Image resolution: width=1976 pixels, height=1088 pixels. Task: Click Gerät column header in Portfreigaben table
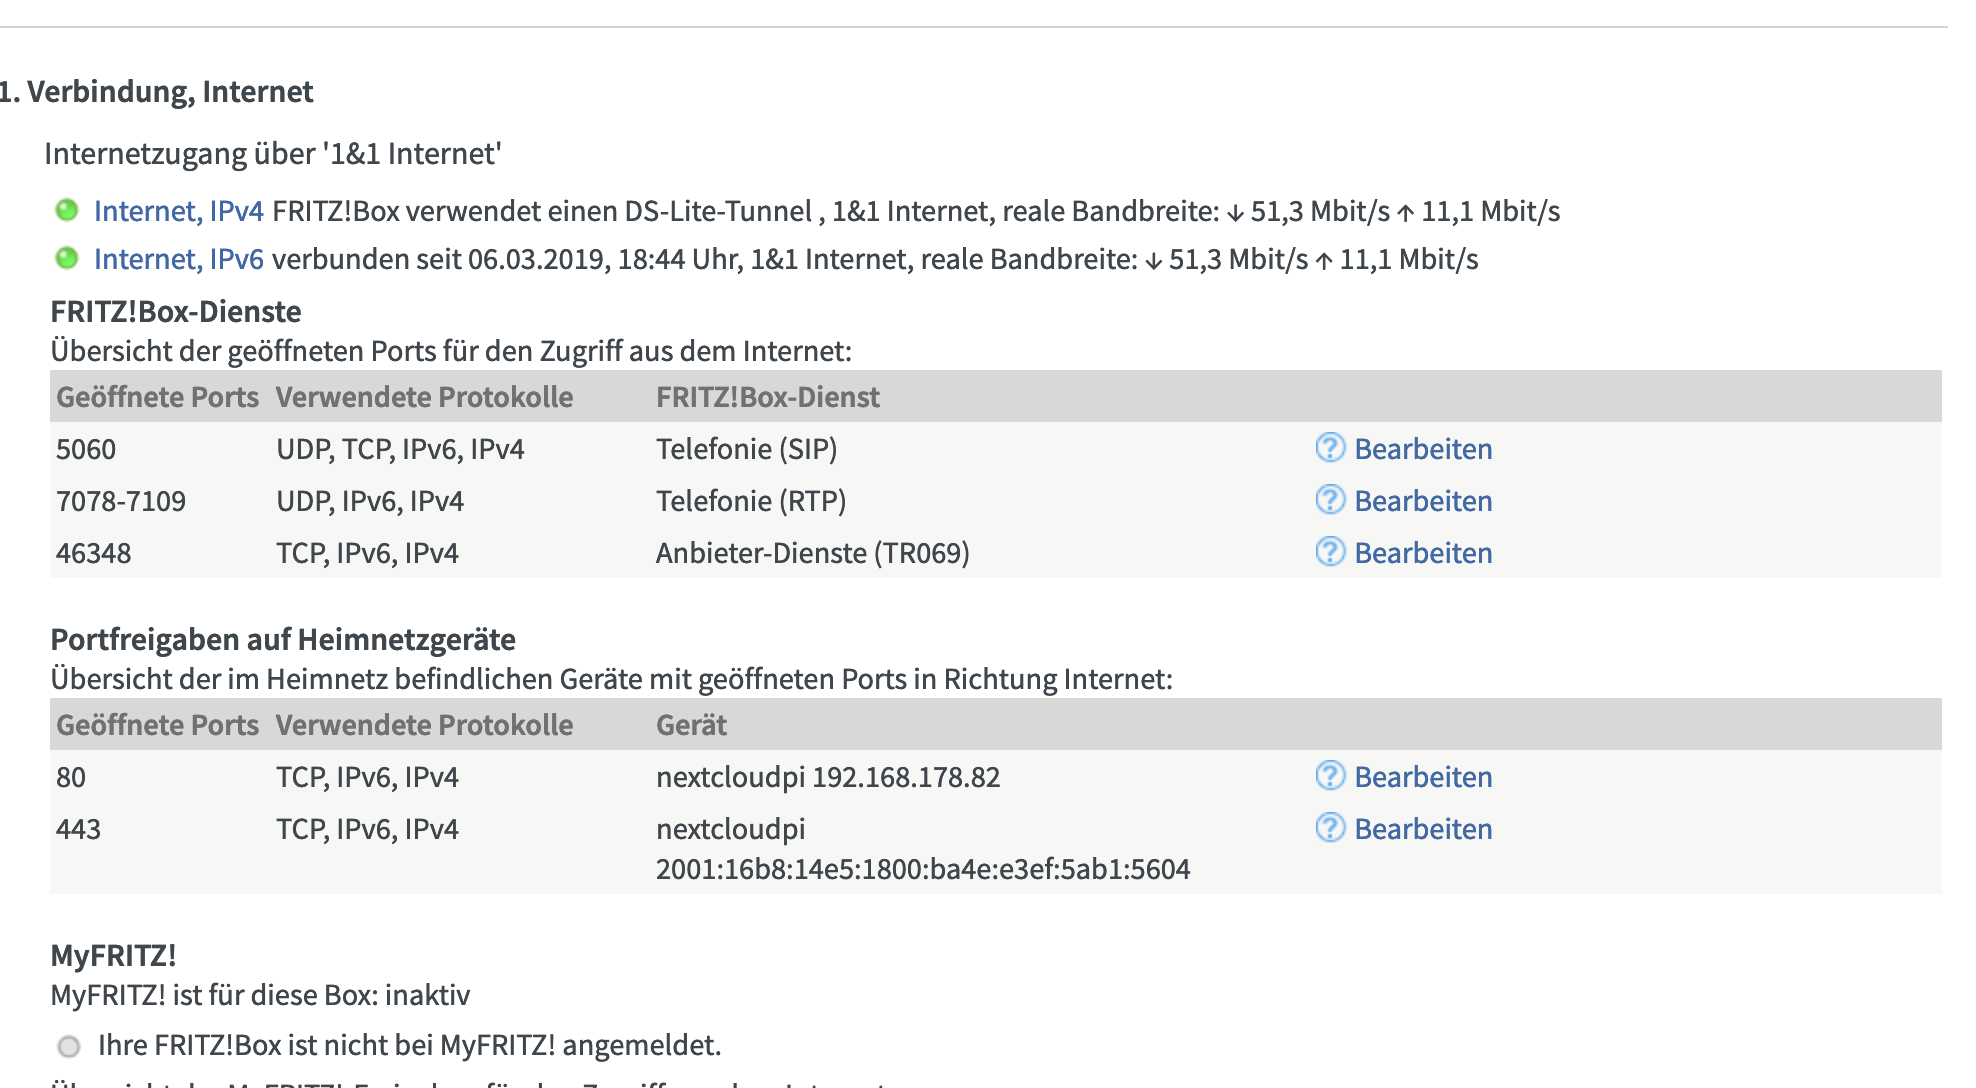click(691, 725)
